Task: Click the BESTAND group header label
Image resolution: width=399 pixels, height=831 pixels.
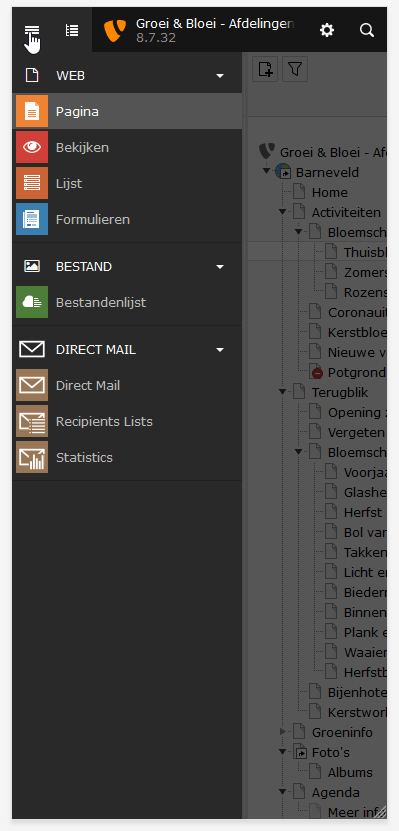Action: 84,267
